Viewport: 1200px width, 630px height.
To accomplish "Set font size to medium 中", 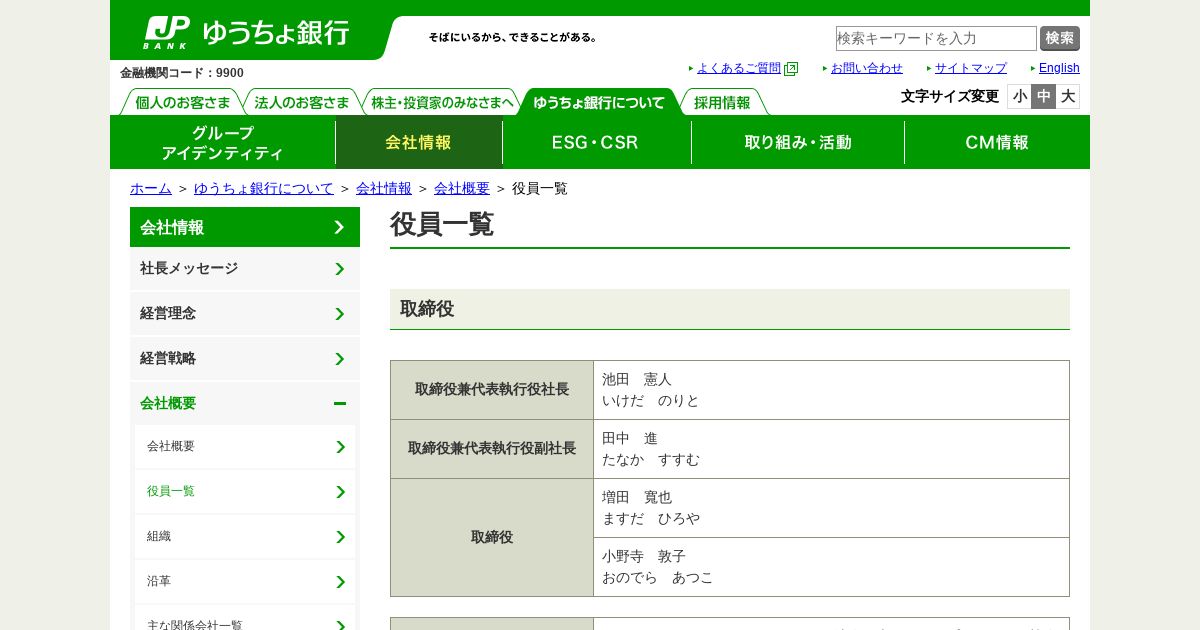I will pos(1043,96).
